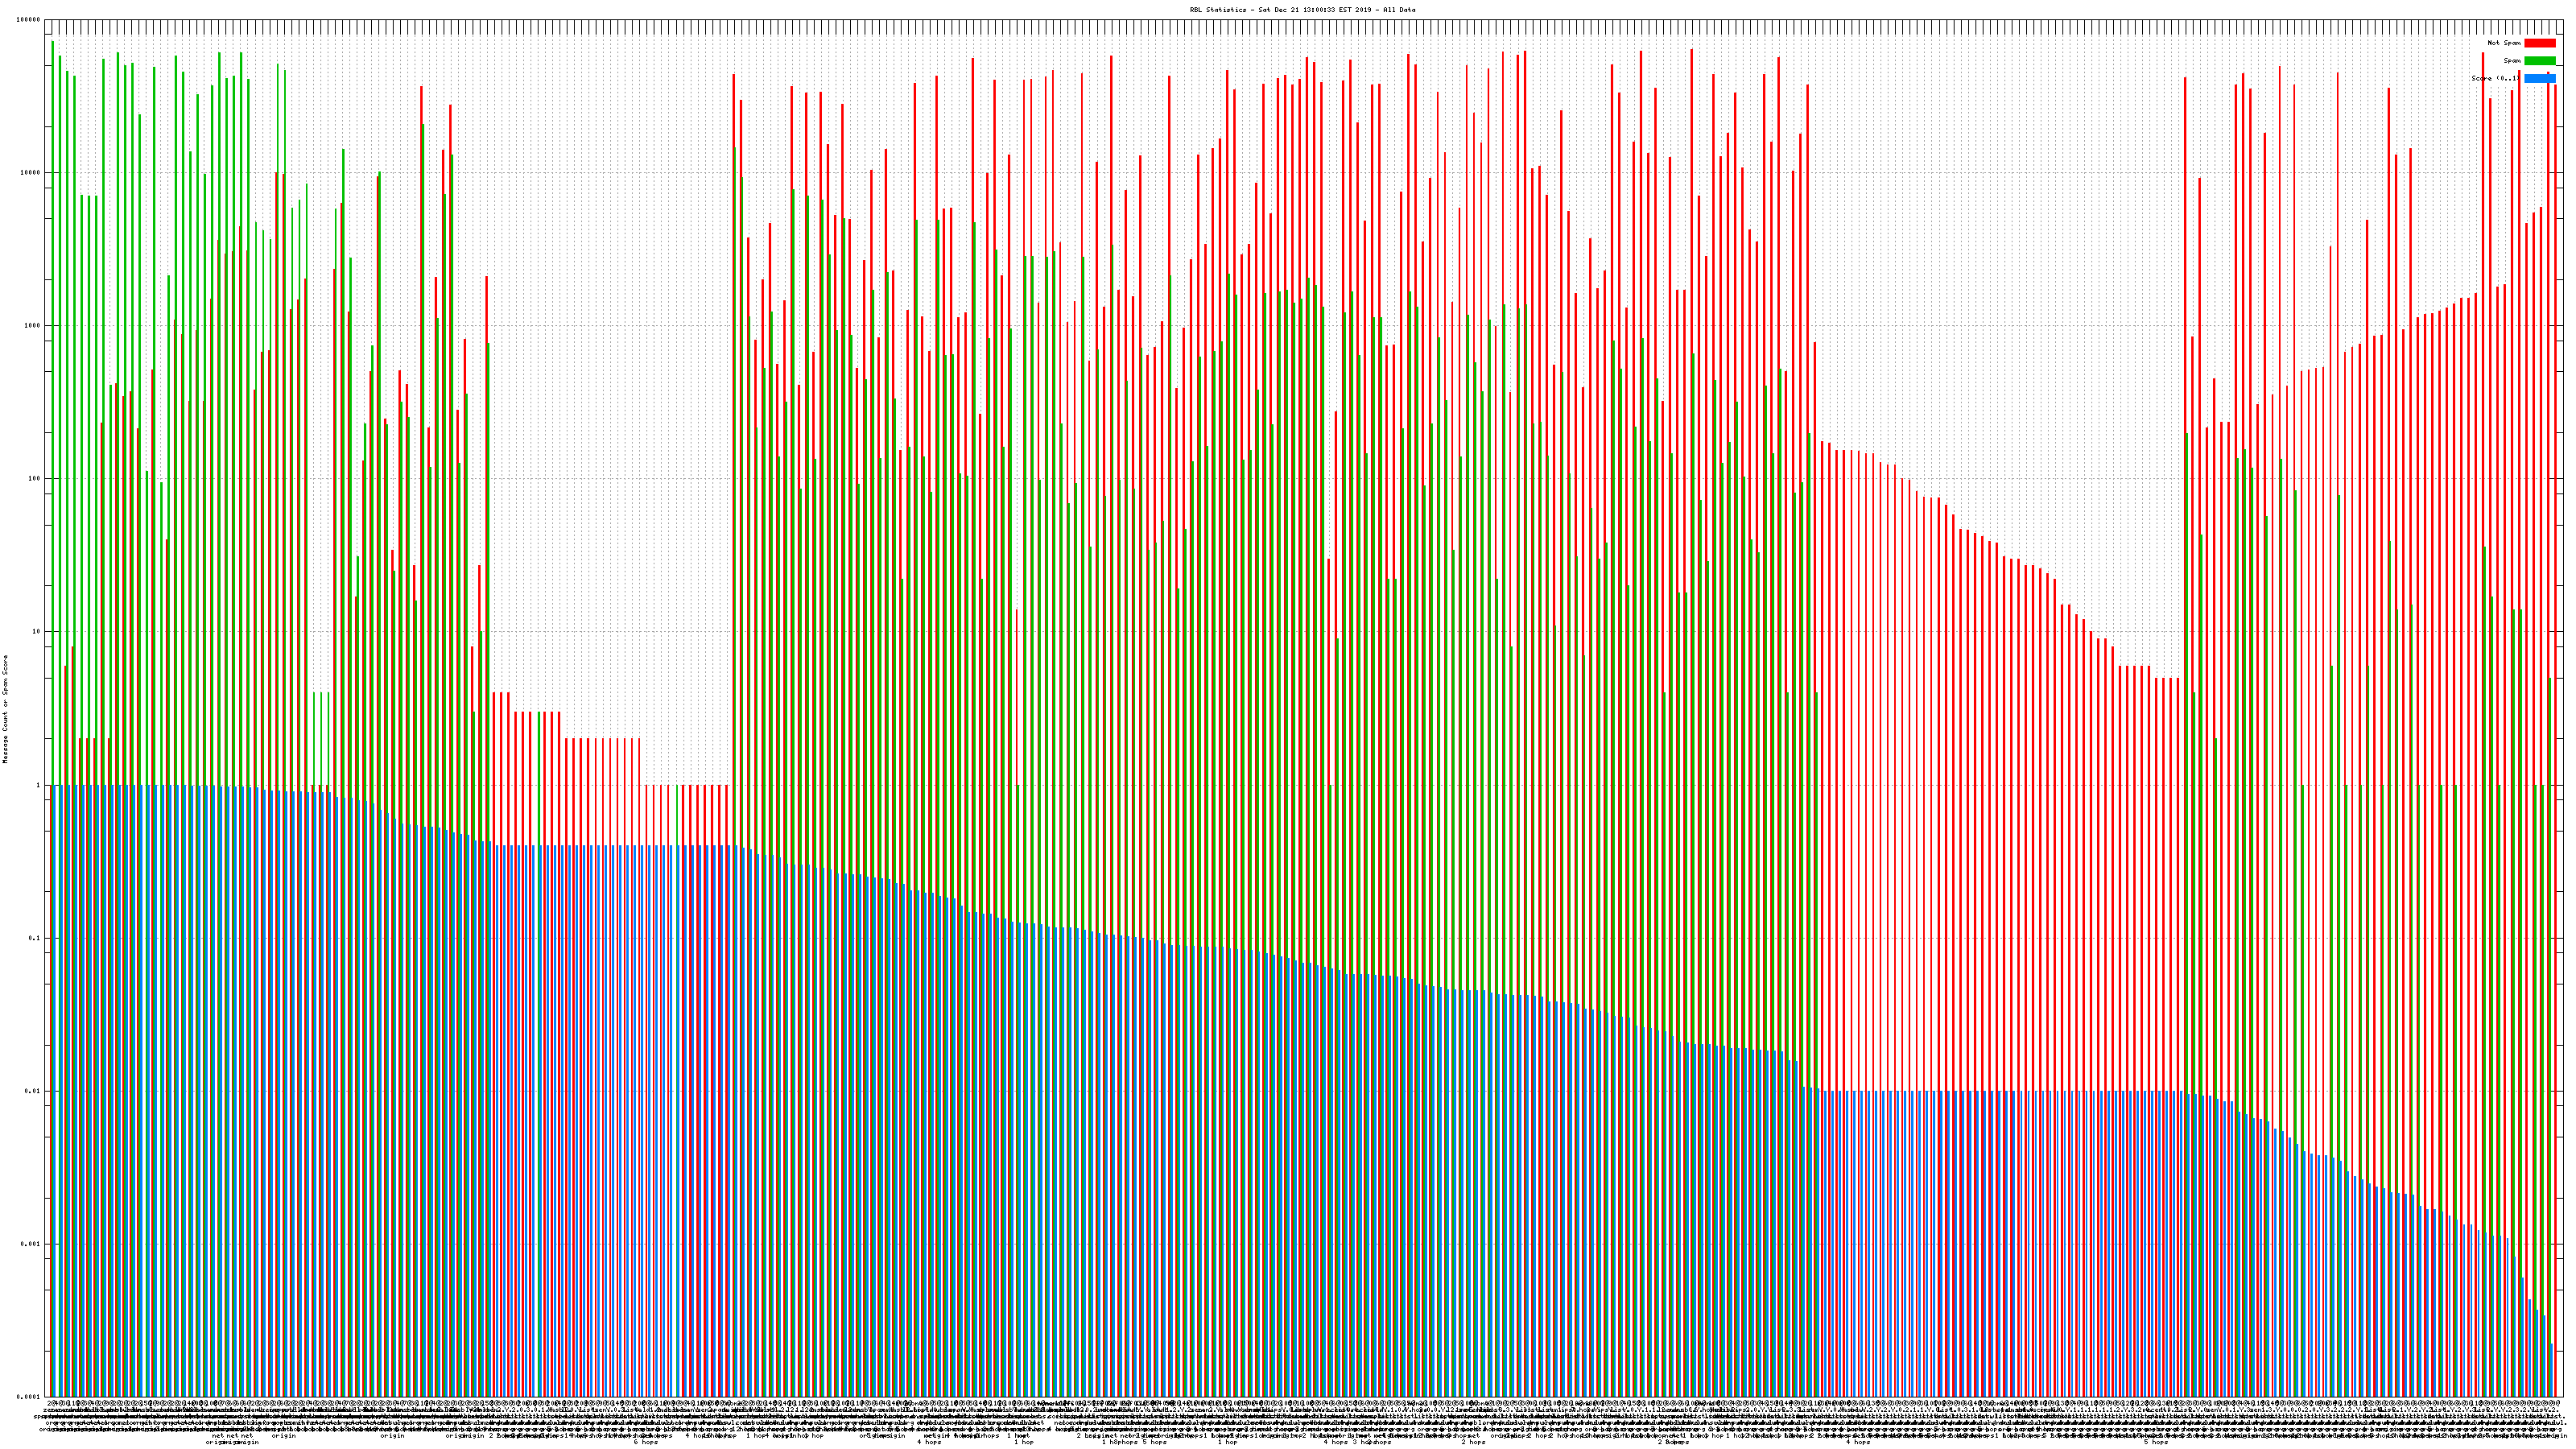This screenshot has height=1449, width=2576.
Task: Click the 1 y-axis tick label
Action: (x=39, y=785)
